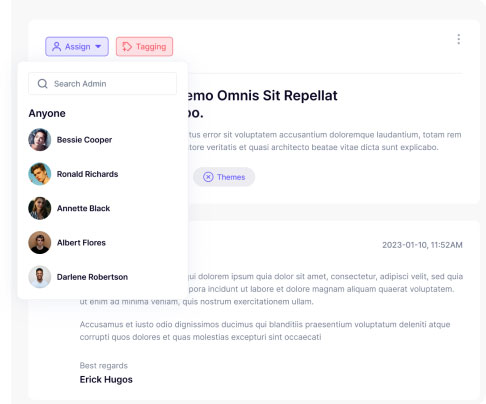Click the Themes tag chip

tap(224, 177)
